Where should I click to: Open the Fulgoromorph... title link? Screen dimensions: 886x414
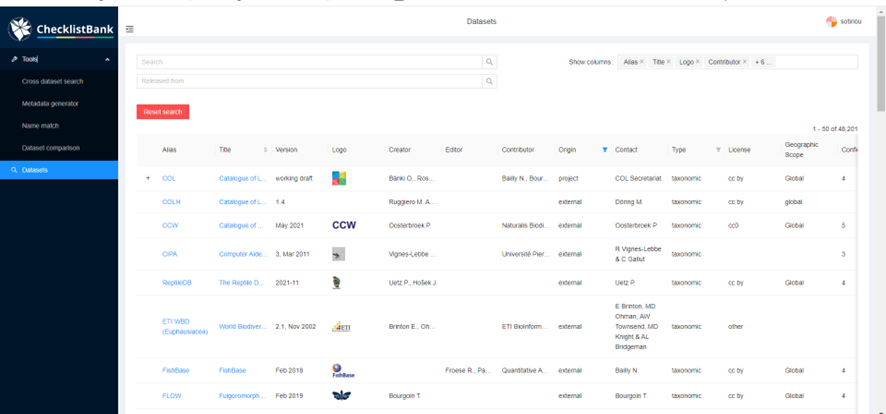coord(242,396)
